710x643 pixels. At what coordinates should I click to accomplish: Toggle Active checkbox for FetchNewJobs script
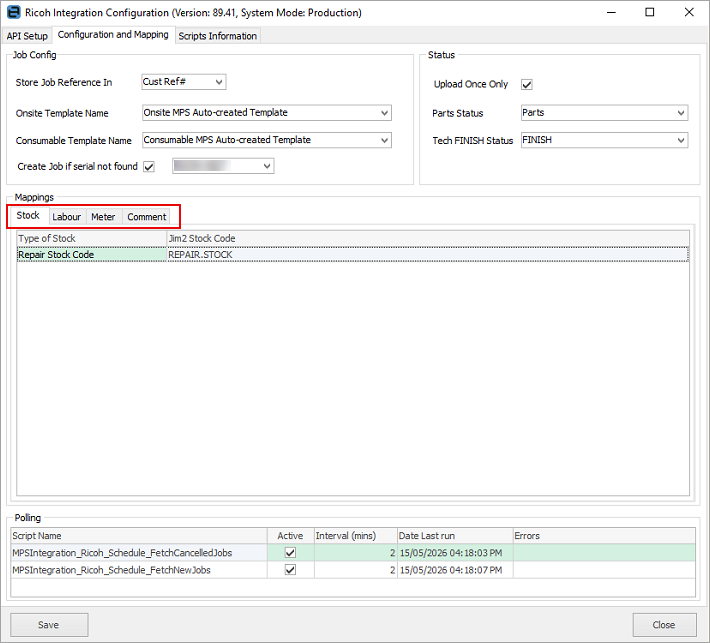point(290,570)
